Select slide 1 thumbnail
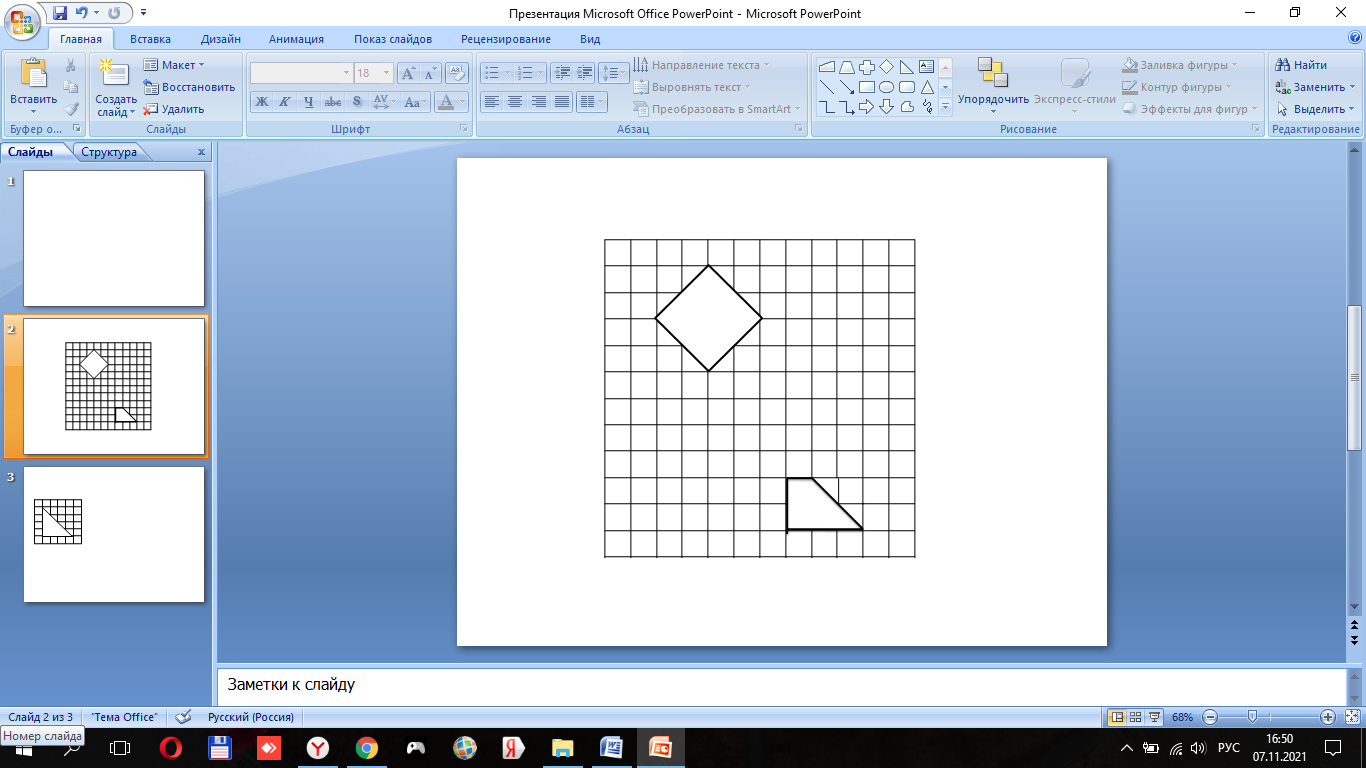 (114, 238)
